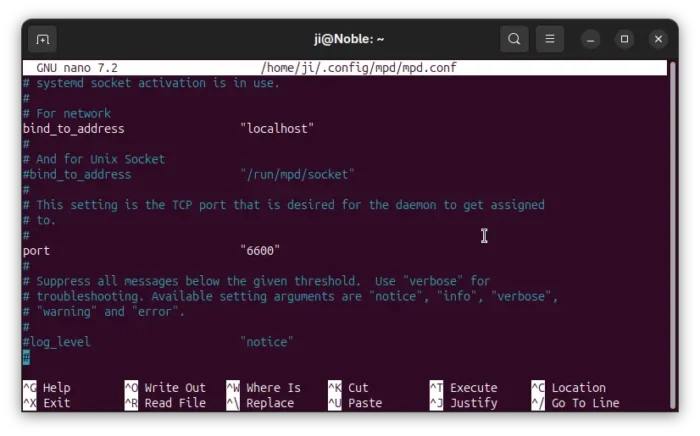
Task: Minimize the terminal window
Action: pyautogui.click(x=592, y=39)
